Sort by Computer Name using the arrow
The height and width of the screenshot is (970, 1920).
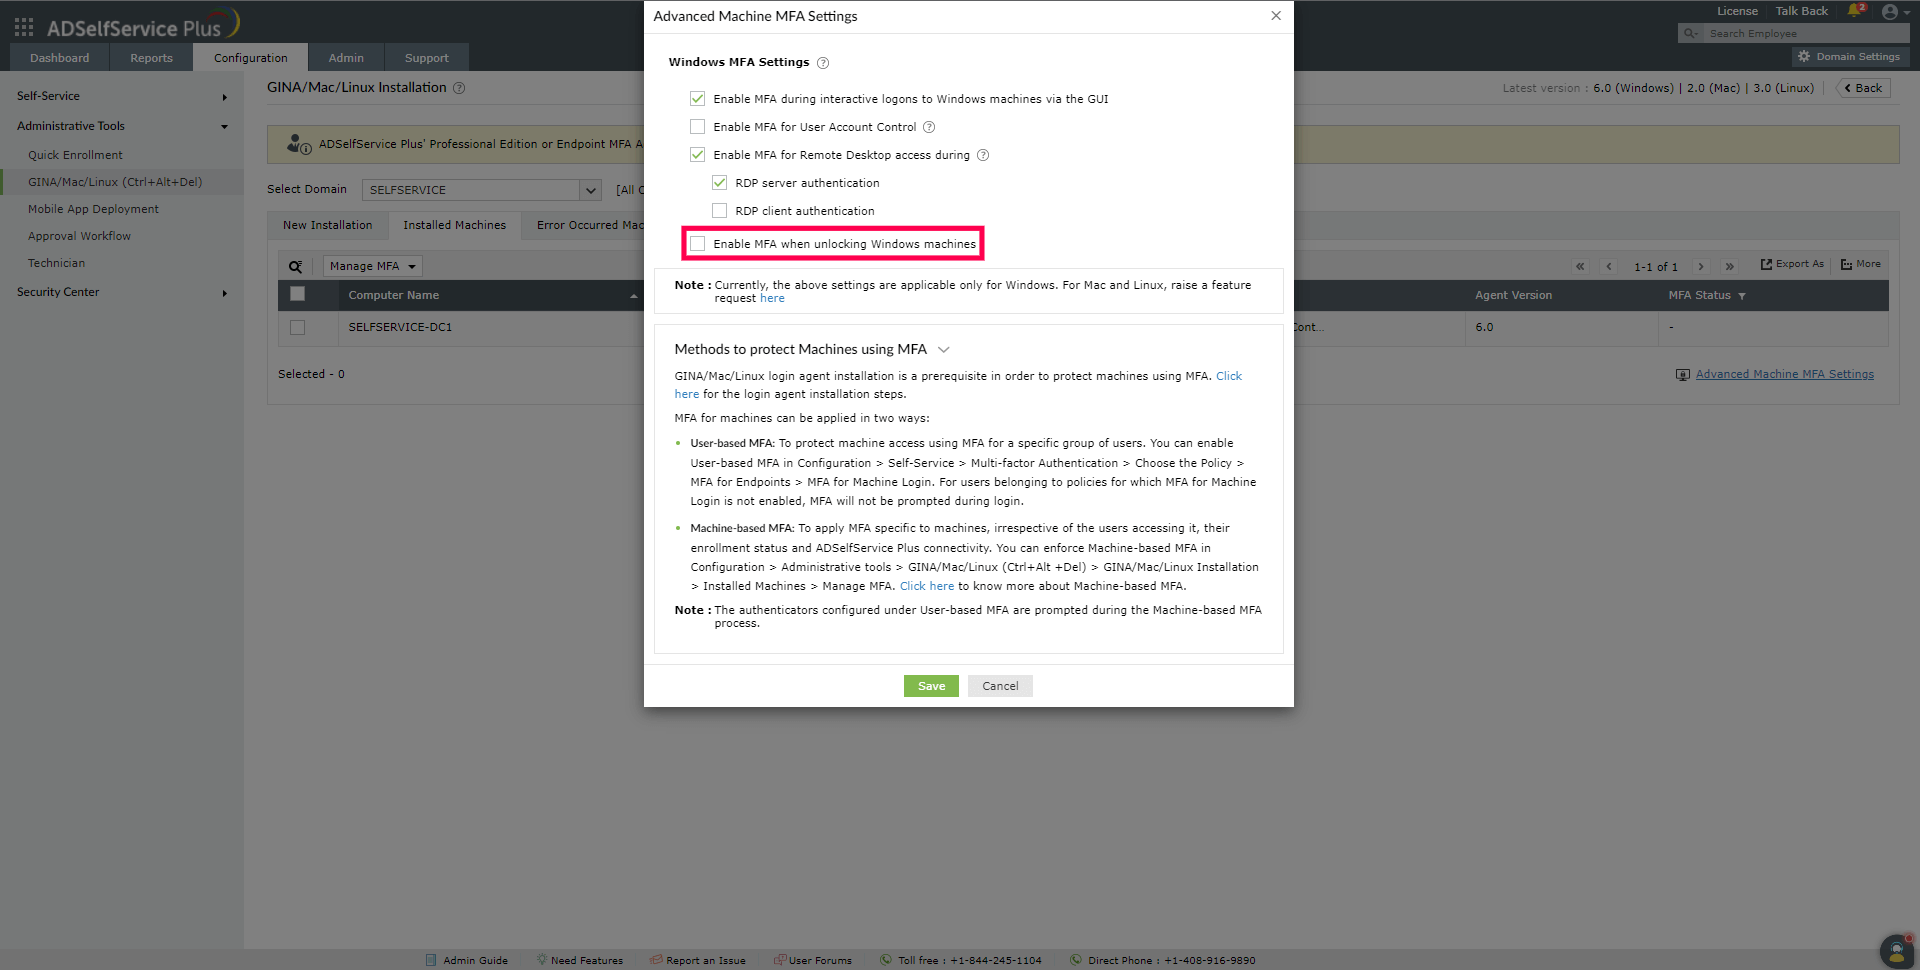[x=634, y=296]
